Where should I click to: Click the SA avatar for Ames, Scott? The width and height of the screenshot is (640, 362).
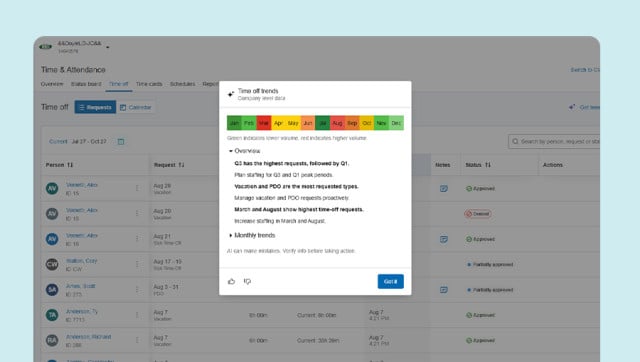tap(52, 290)
